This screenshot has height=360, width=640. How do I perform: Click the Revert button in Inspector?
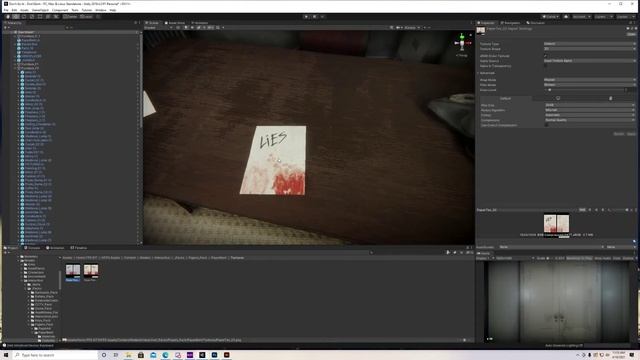tap(619, 134)
